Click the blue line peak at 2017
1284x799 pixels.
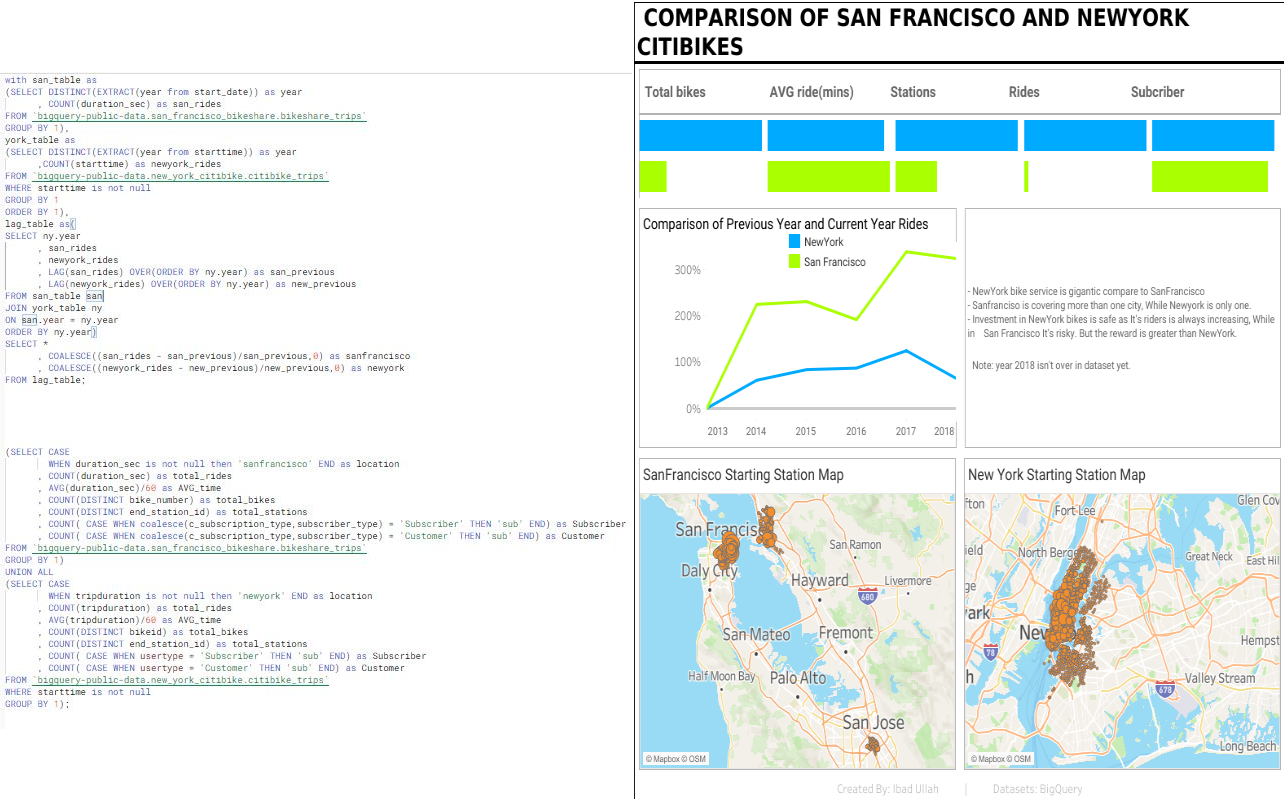tap(906, 350)
